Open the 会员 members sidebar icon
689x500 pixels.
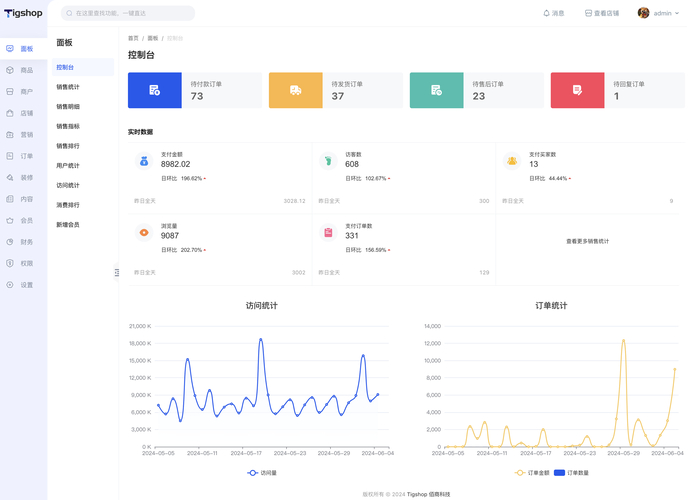[10, 220]
